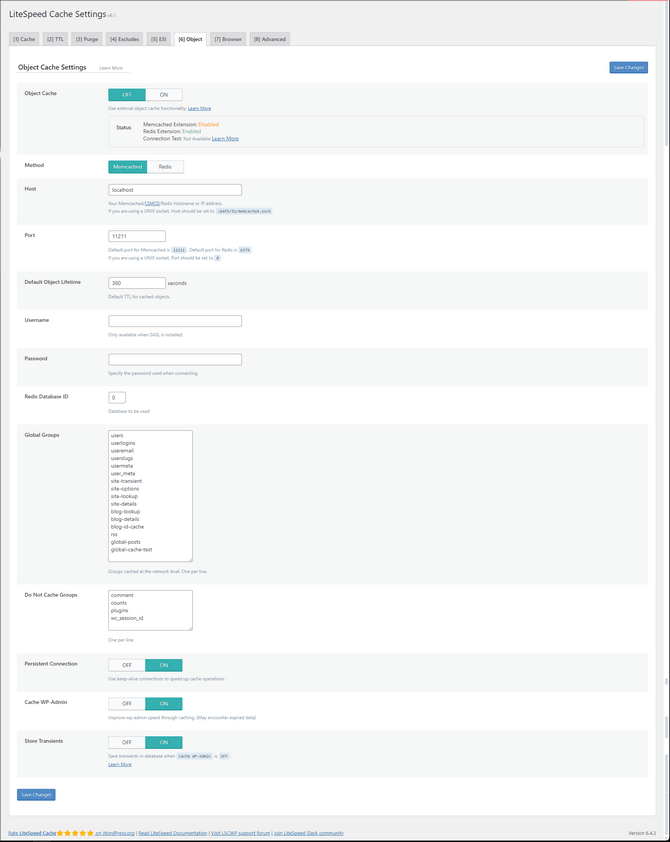Open Read LiteSpeed Documentation link

pos(172,833)
